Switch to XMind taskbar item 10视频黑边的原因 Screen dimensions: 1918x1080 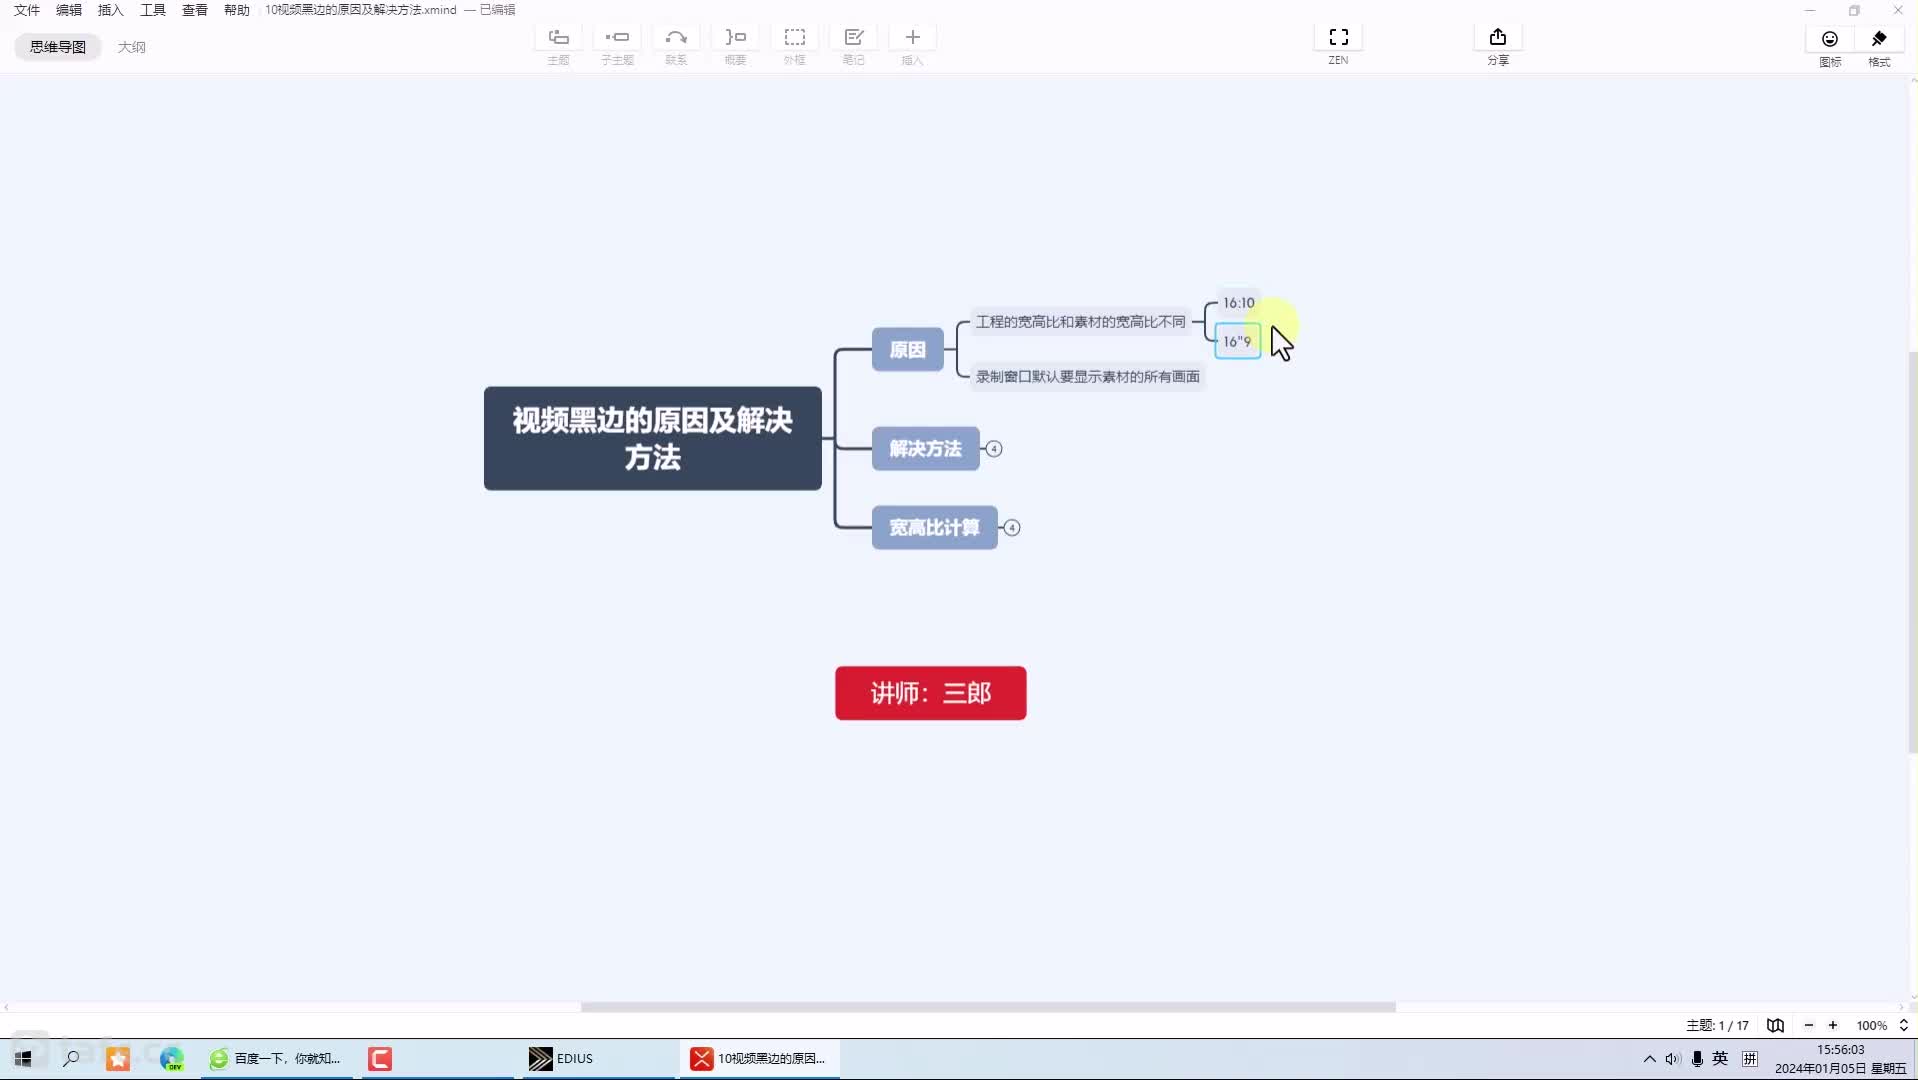(x=759, y=1058)
